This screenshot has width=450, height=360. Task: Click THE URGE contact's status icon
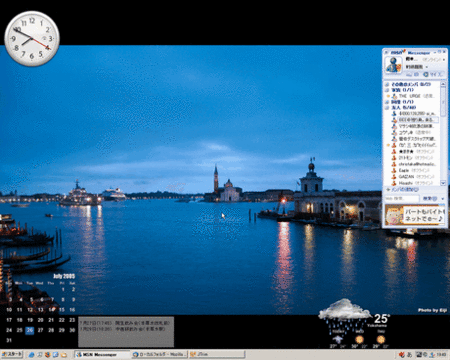point(394,96)
